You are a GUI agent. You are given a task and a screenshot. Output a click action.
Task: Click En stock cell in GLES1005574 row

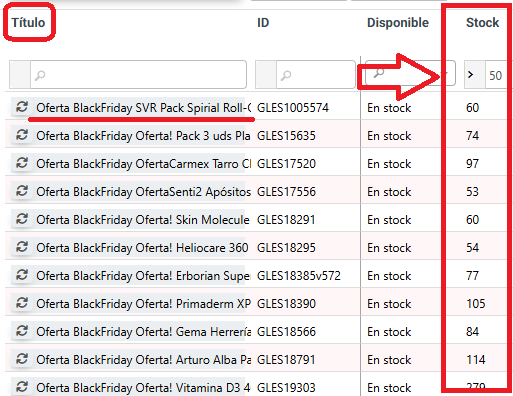click(x=389, y=108)
